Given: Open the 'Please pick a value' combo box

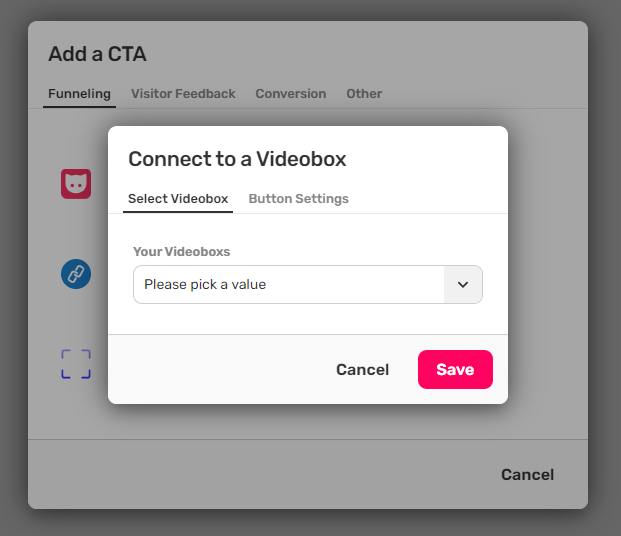Looking at the screenshot, I should 290,284.
